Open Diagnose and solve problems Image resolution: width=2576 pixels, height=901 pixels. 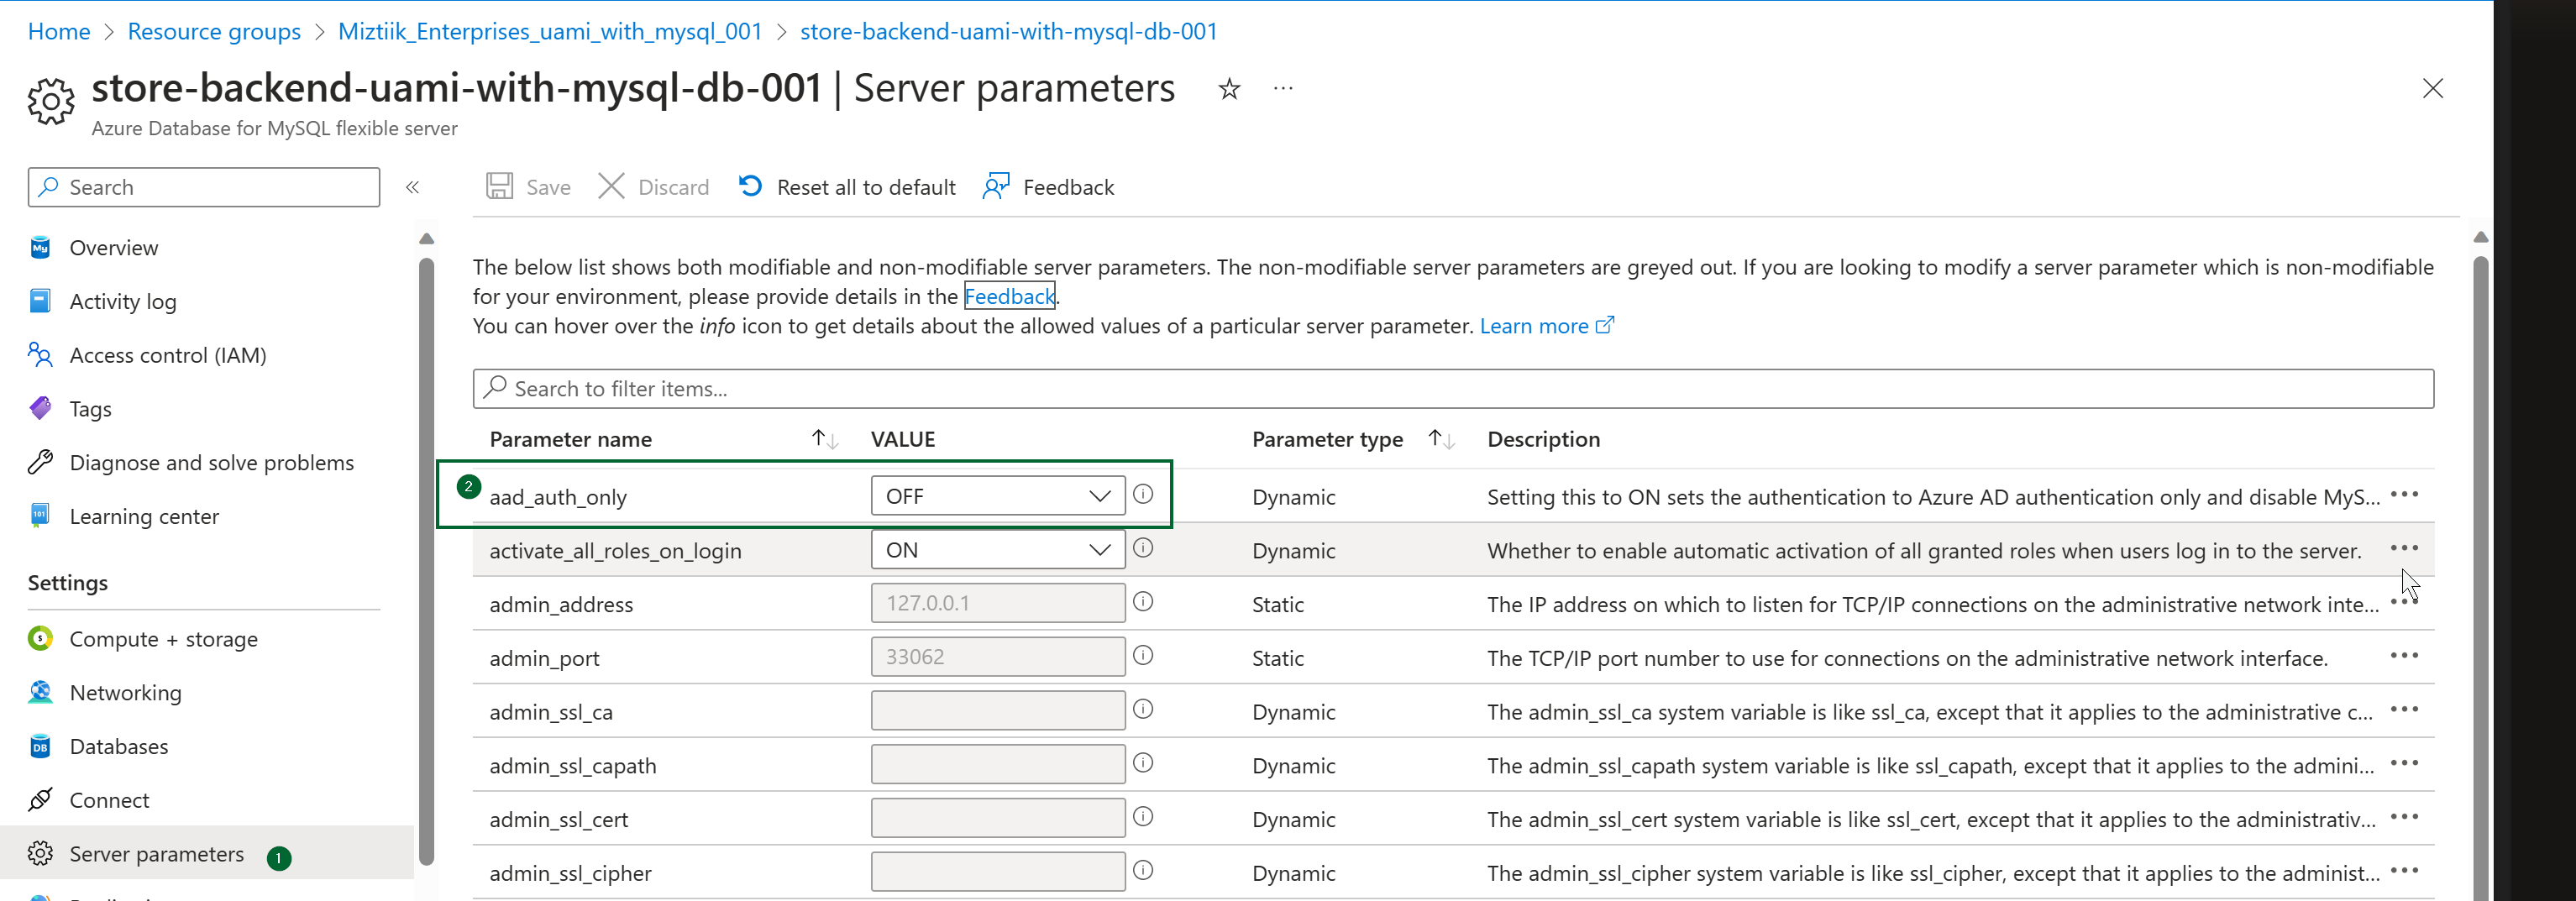click(x=211, y=463)
